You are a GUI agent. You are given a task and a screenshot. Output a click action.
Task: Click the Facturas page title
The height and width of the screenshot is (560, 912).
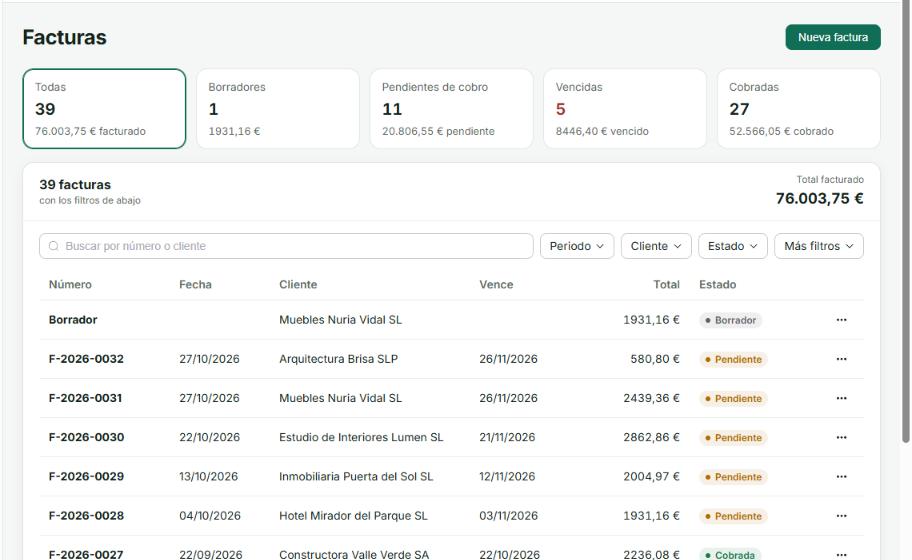tap(65, 37)
